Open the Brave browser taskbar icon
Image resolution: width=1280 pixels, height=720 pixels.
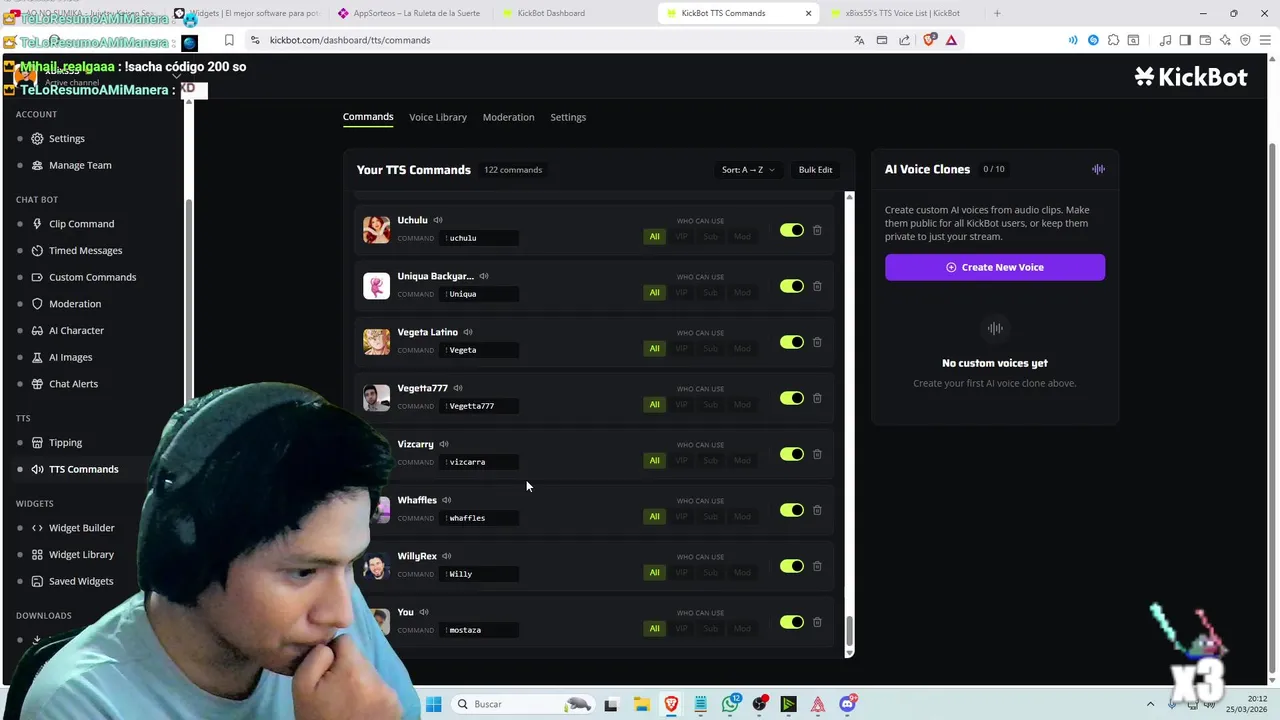tap(671, 704)
